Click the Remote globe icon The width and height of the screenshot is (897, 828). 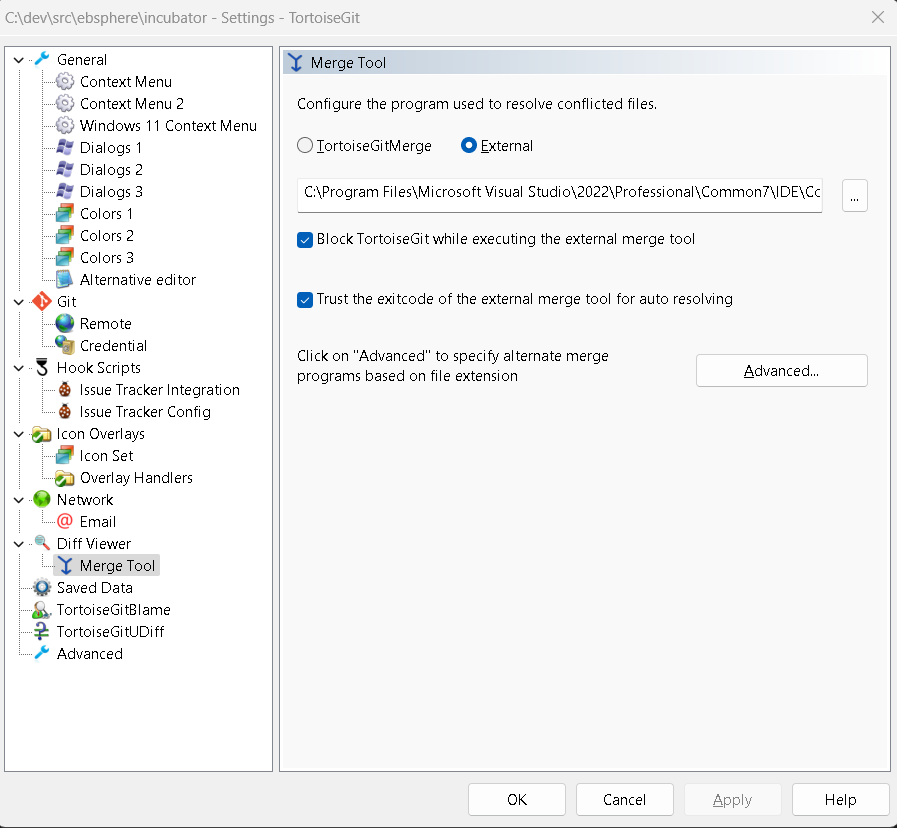65,323
